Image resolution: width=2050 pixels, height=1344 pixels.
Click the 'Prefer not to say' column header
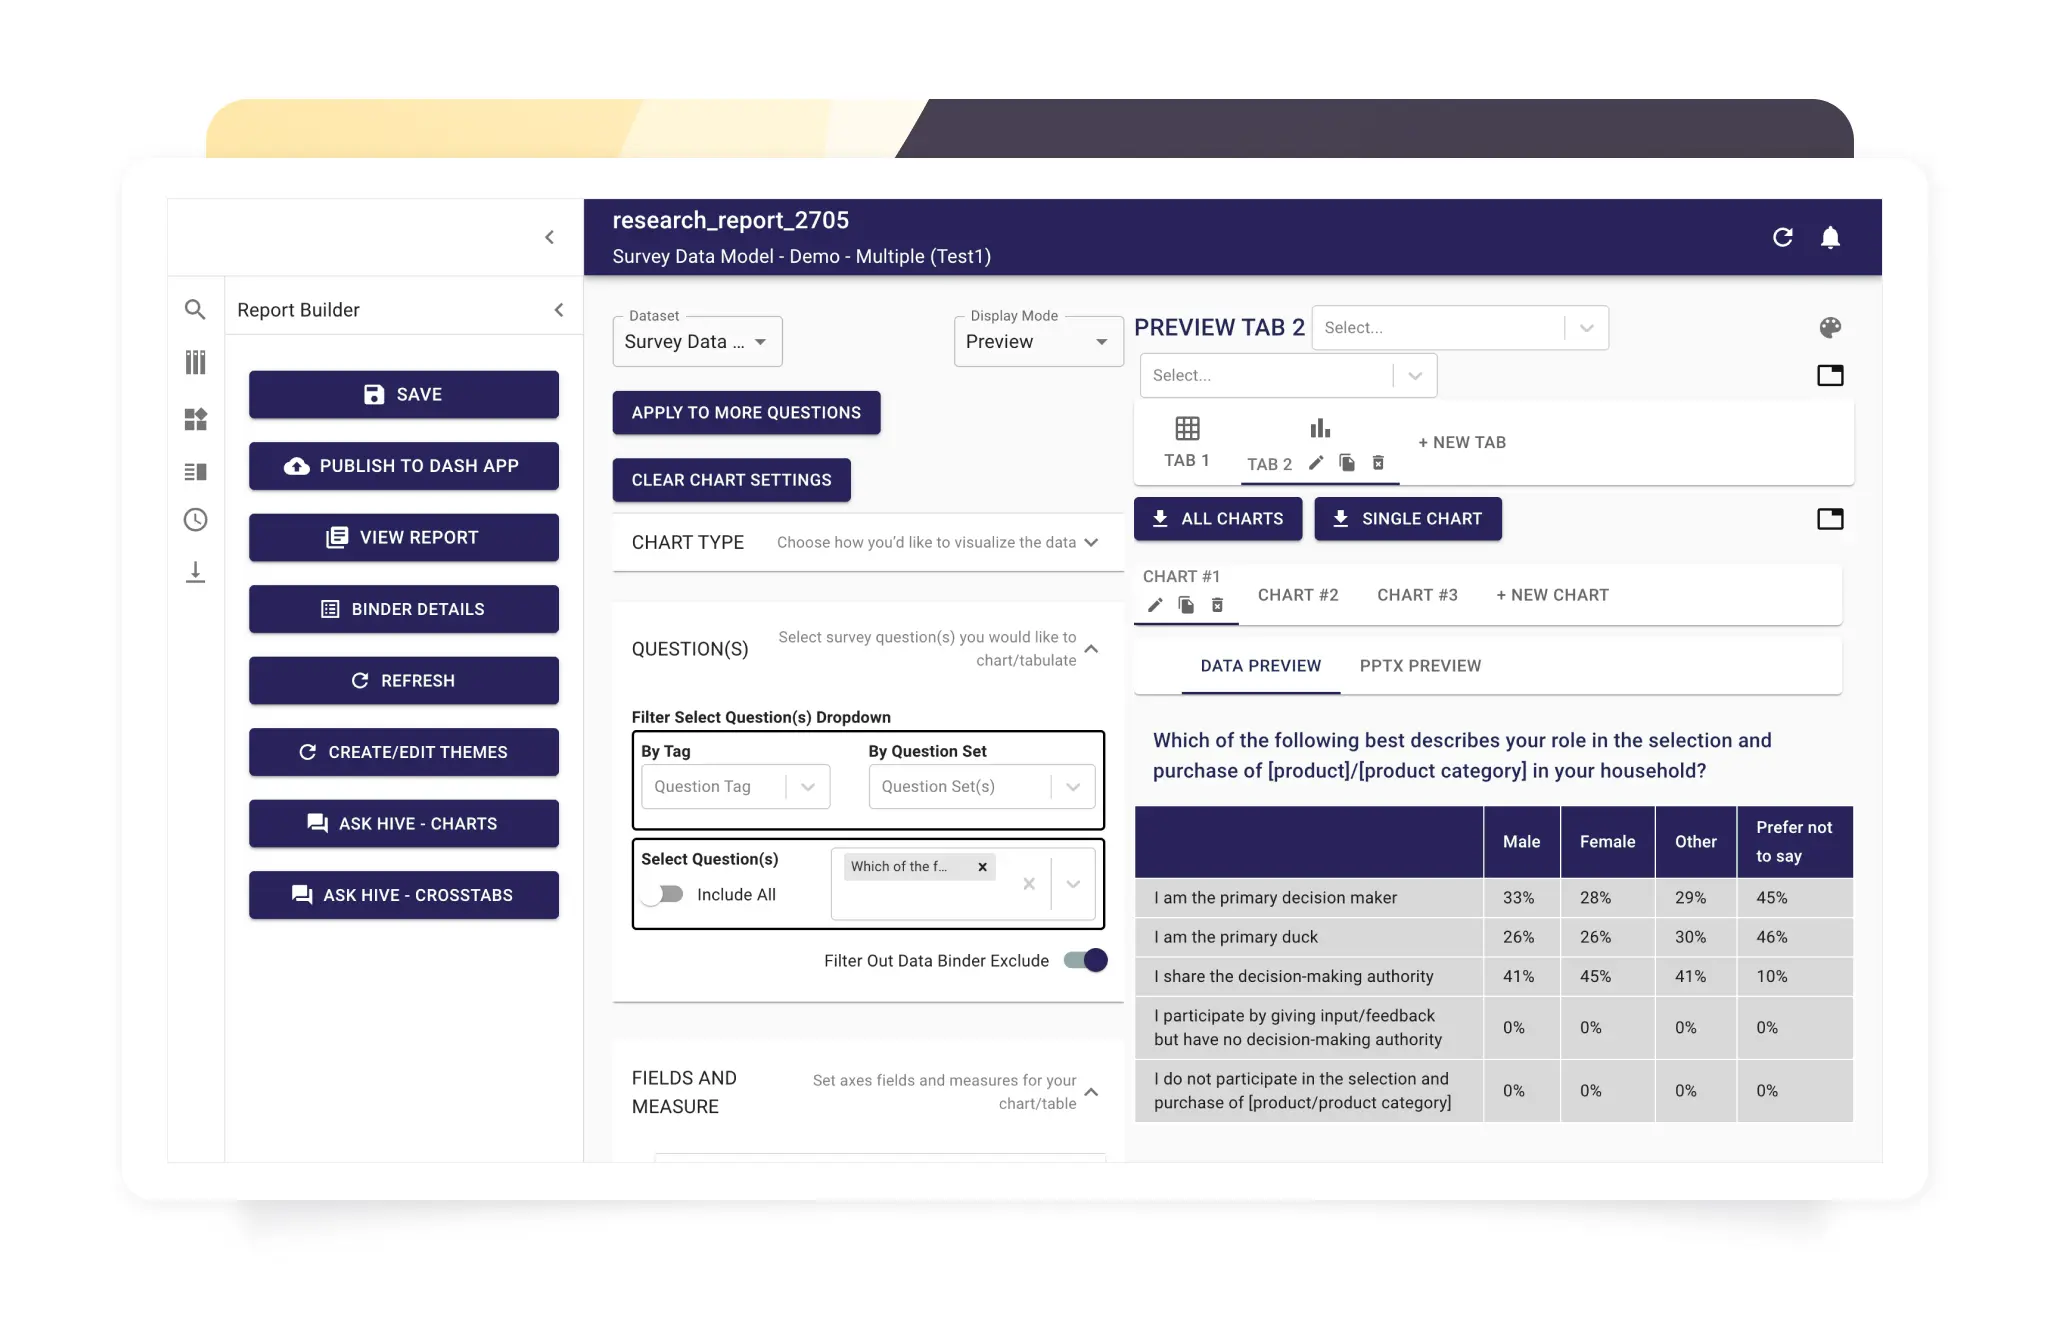point(1794,842)
